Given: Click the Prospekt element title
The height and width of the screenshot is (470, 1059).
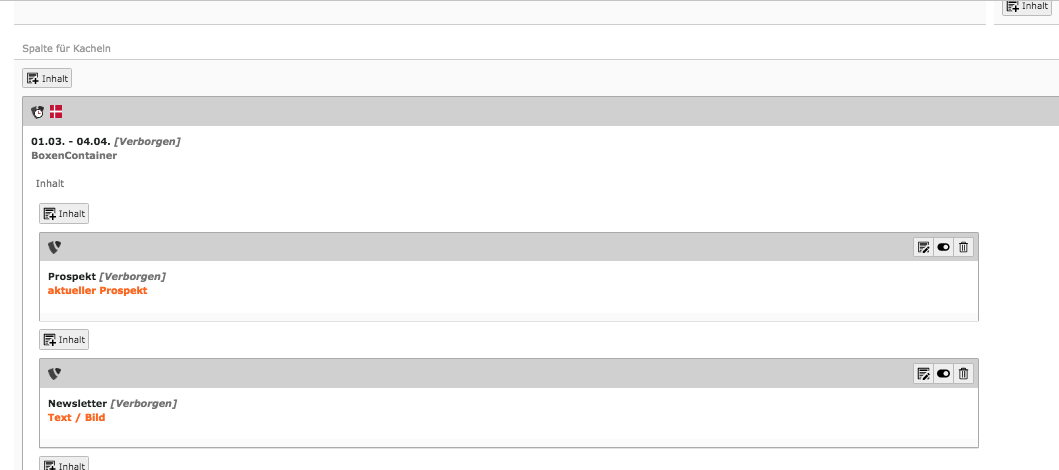Looking at the screenshot, I should (x=71, y=276).
